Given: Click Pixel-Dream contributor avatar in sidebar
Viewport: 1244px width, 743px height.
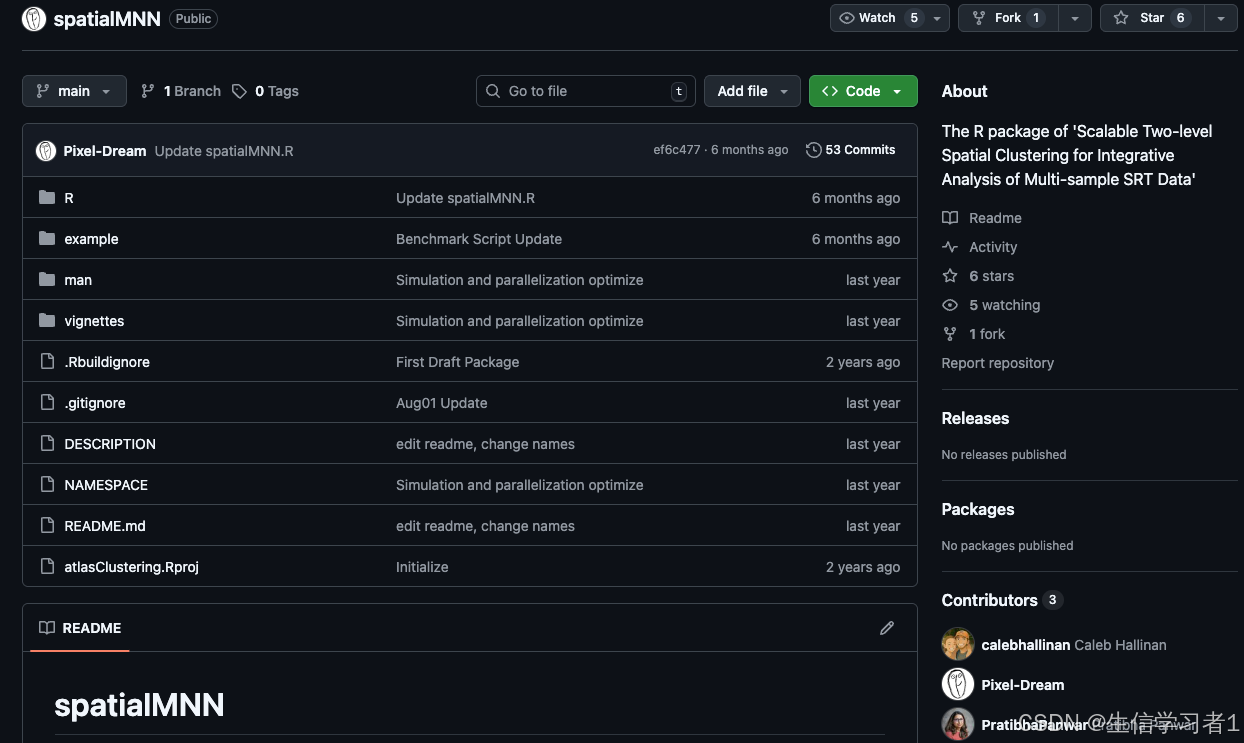Looking at the screenshot, I should tap(958, 684).
